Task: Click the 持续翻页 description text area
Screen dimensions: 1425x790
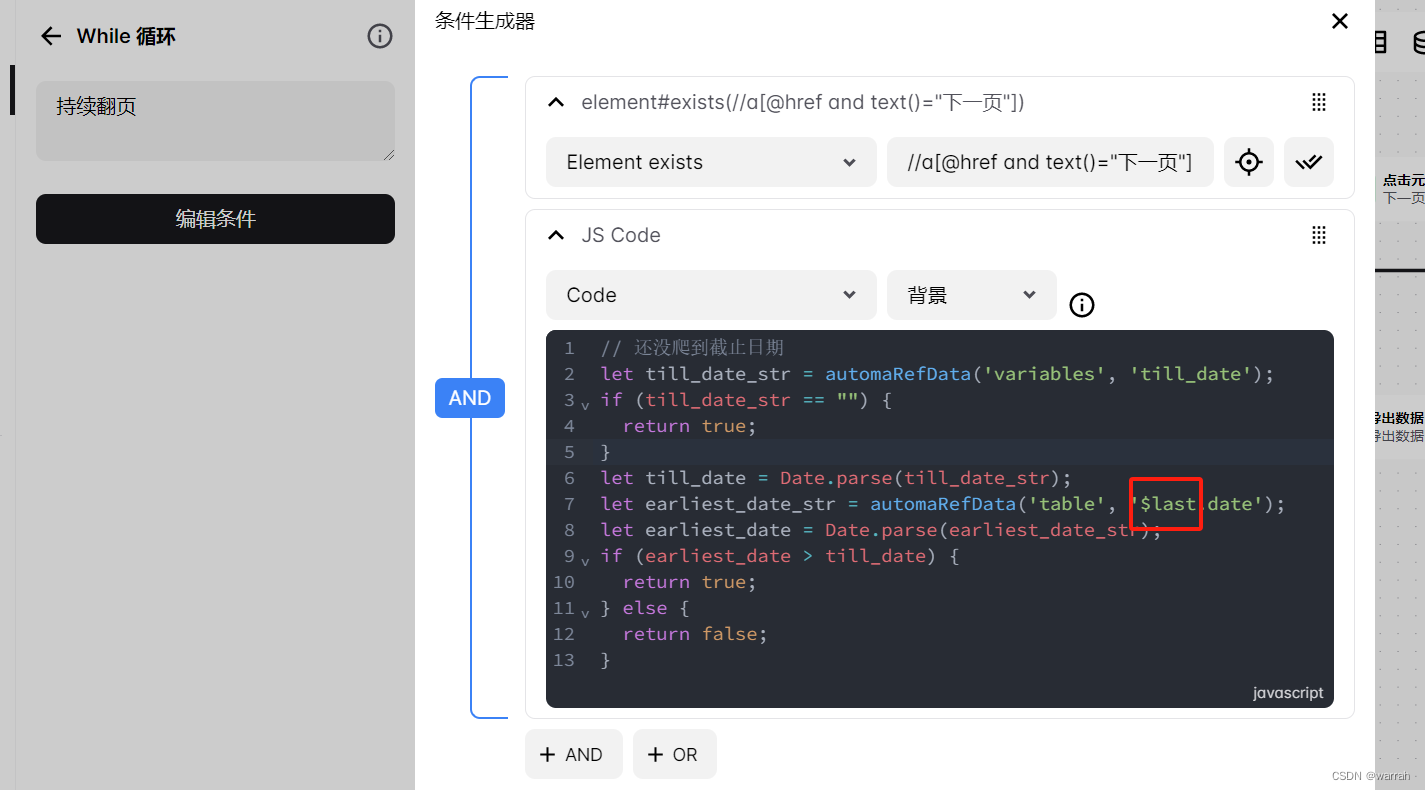Action: pyautogui.click(x=215, y=120)
